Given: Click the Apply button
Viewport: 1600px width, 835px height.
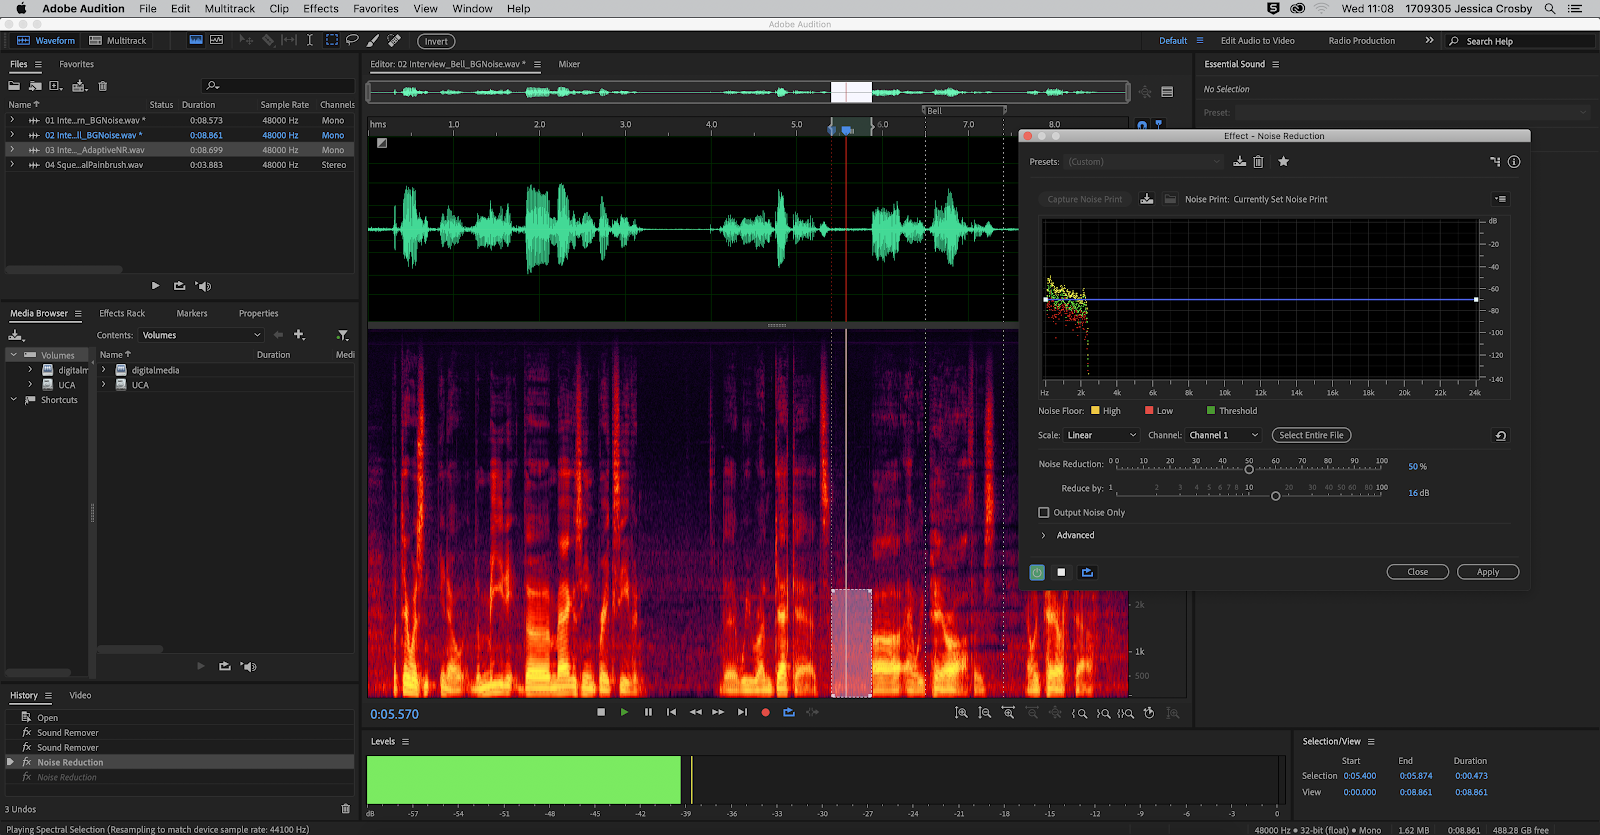Looking at the screenshot, I should click(1488, 572).
